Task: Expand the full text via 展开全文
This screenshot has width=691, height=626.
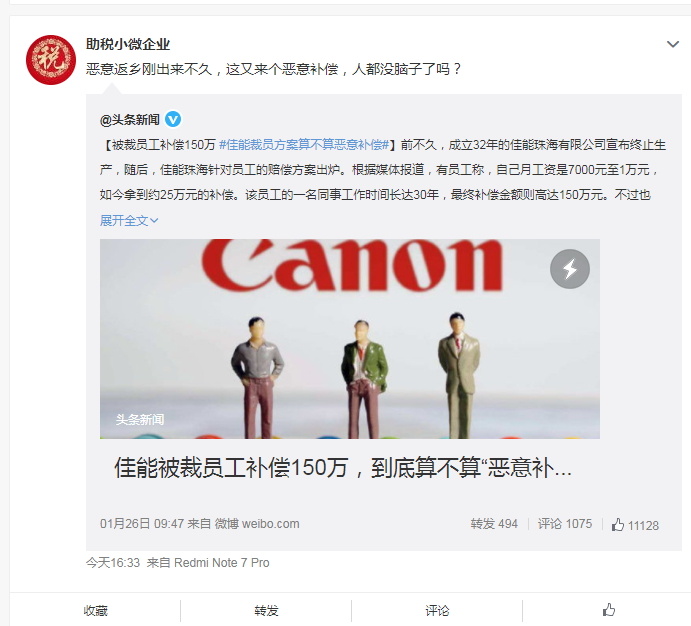Action: click(129, 220)
